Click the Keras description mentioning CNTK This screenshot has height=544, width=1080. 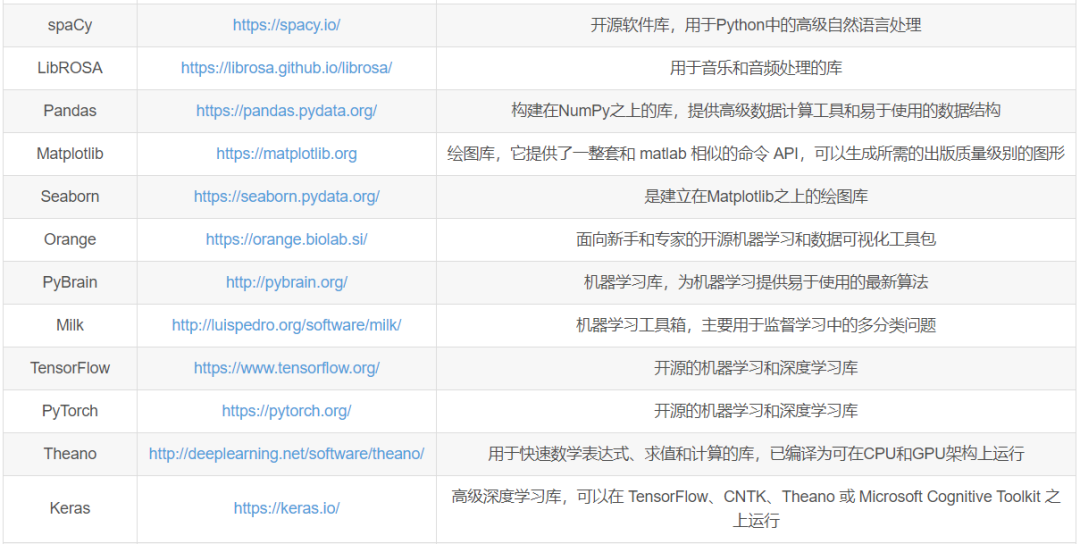click(x=756, y=509)
